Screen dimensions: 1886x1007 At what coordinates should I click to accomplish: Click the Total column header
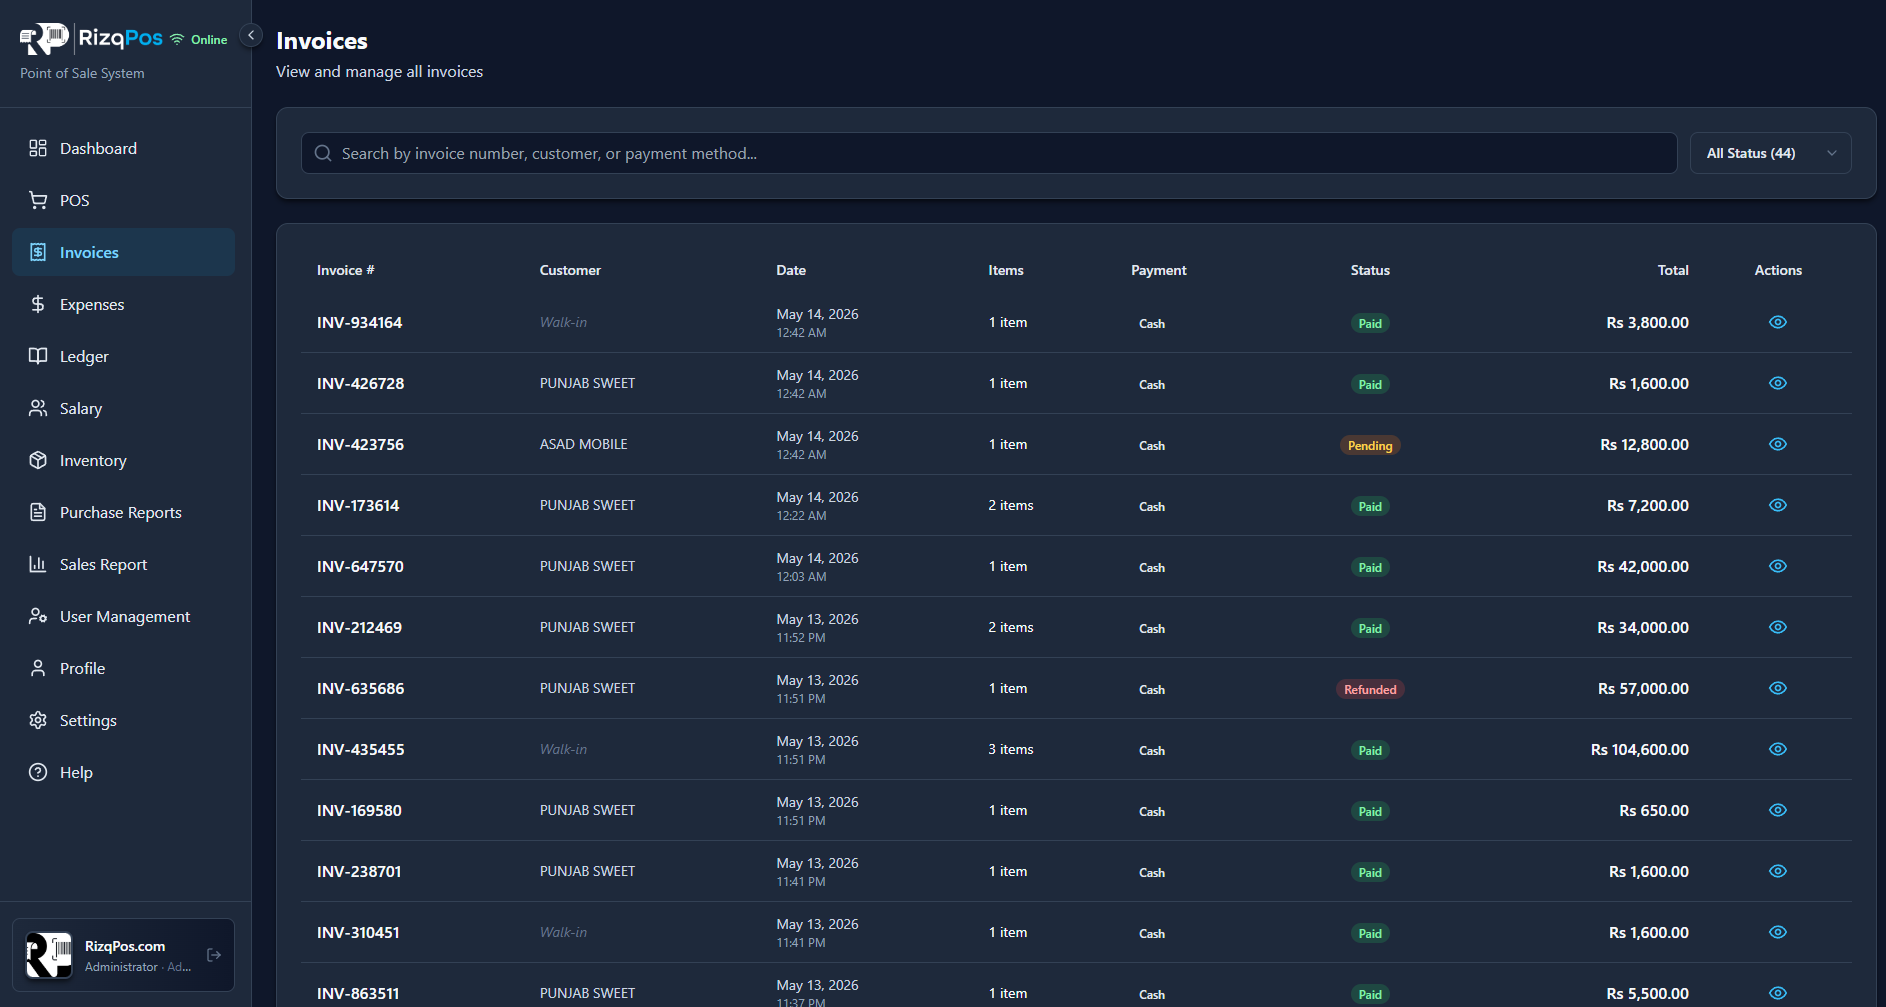tap(1673, 270)
